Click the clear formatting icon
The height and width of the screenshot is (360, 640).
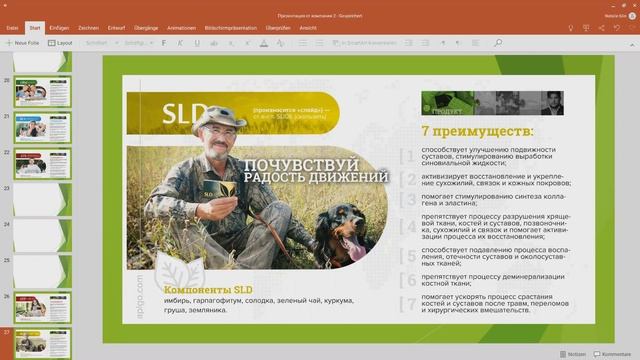[x=280, y=43]
